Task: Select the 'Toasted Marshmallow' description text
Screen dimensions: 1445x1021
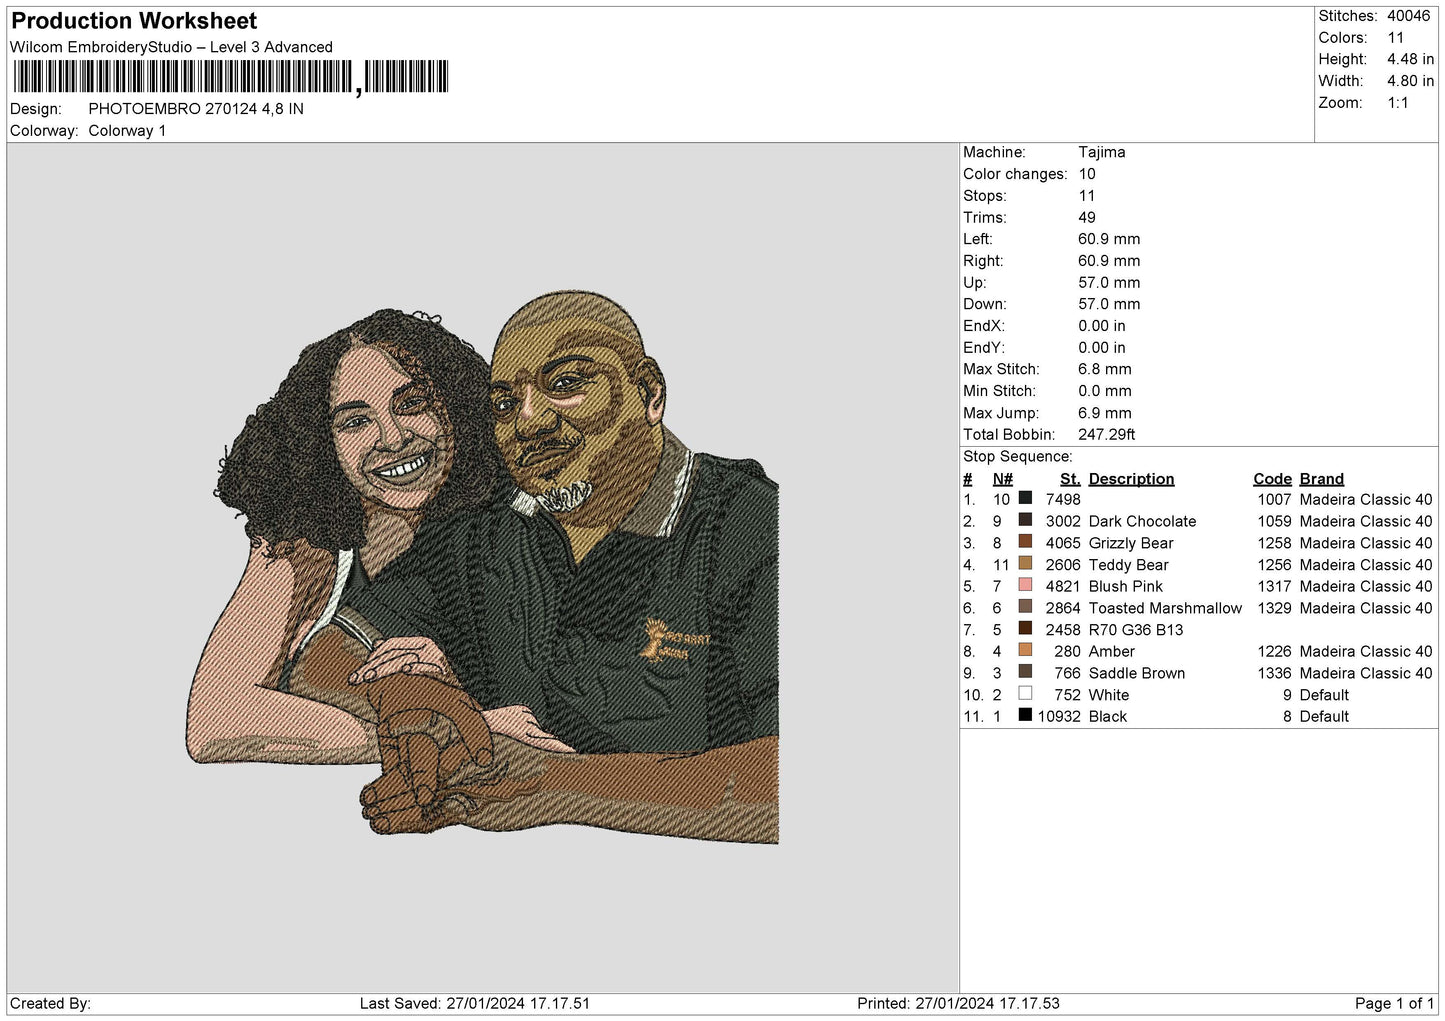Action: (1165, 608)
